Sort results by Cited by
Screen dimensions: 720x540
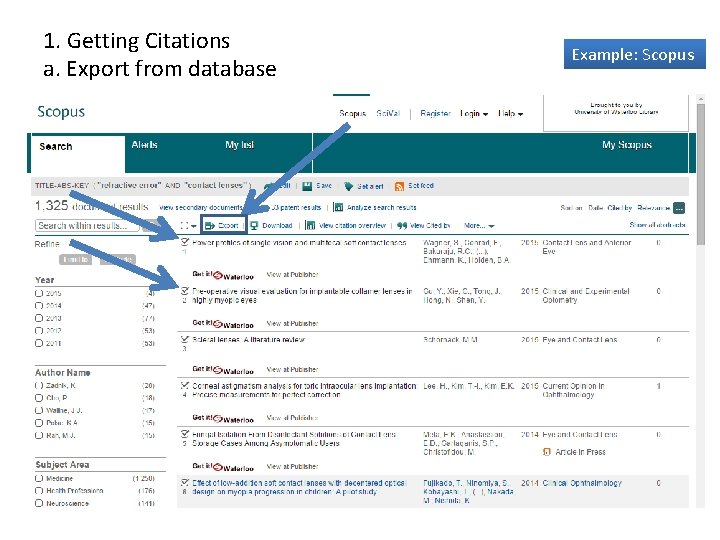[x=619, y=208]
